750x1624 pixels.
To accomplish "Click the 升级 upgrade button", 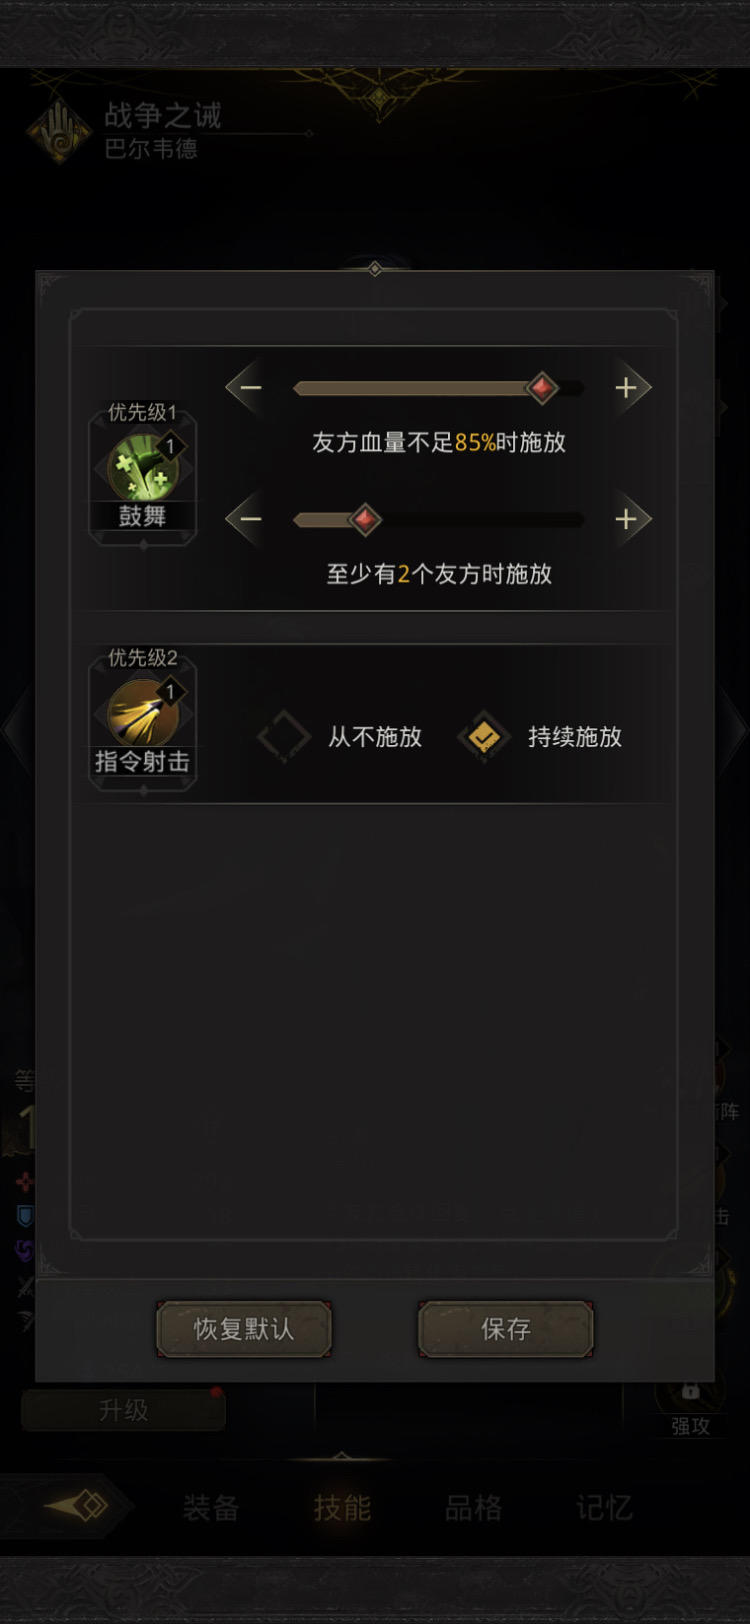I will [123, 1410].
